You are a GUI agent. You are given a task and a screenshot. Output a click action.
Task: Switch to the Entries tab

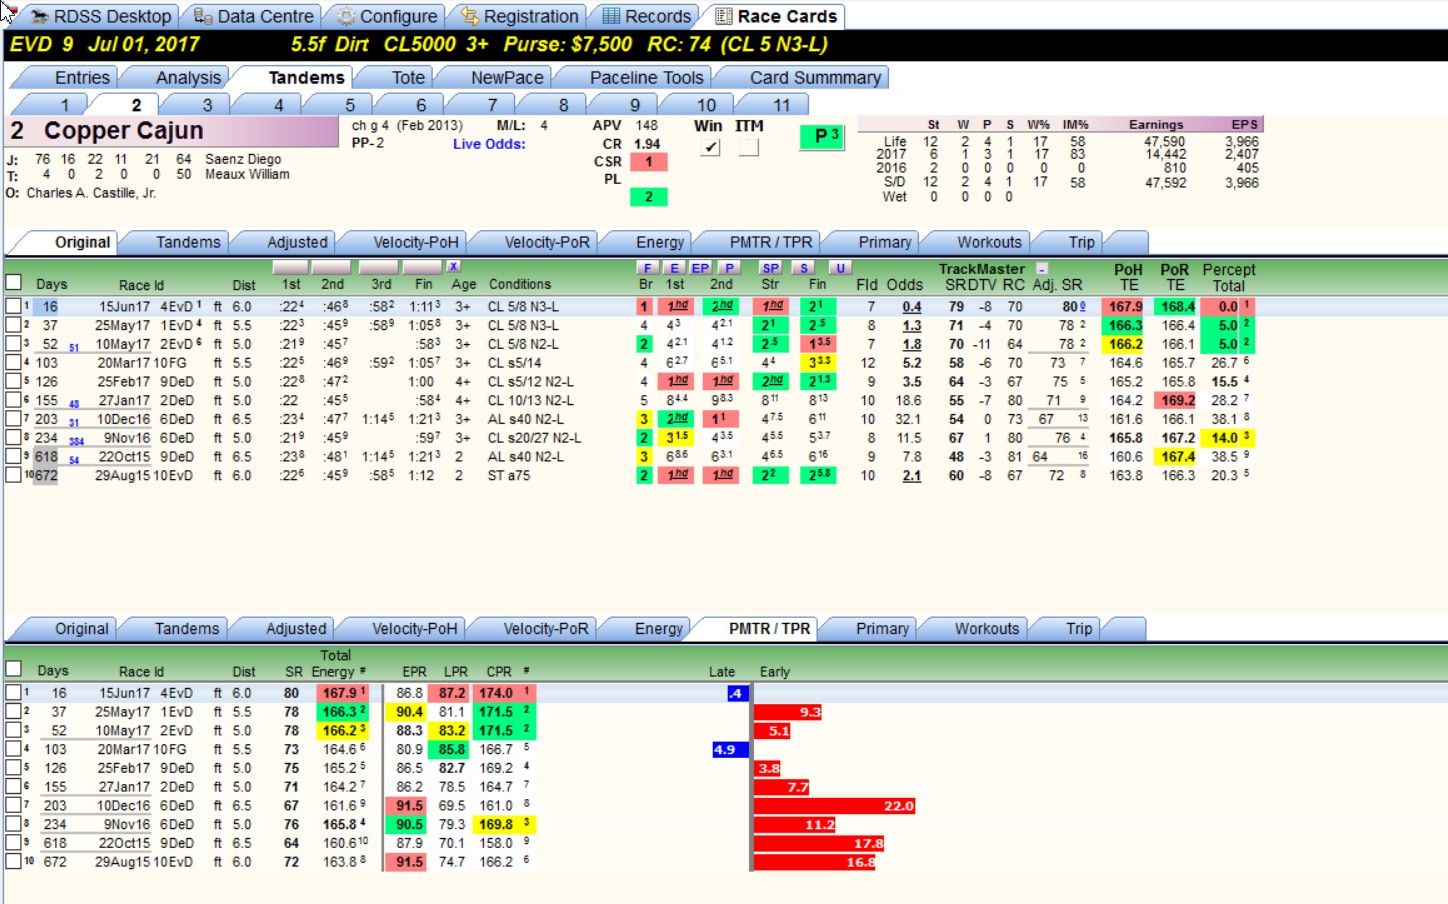tap(82, 77)
